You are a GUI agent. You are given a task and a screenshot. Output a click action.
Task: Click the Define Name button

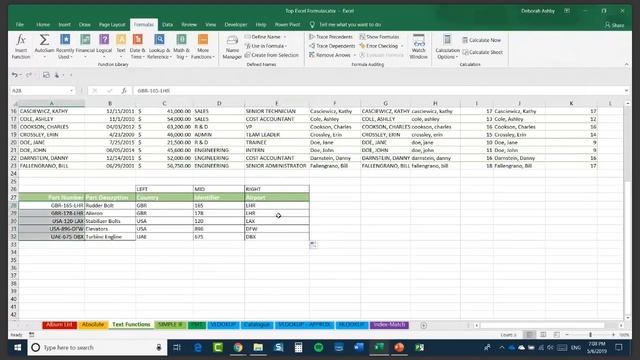263,37
